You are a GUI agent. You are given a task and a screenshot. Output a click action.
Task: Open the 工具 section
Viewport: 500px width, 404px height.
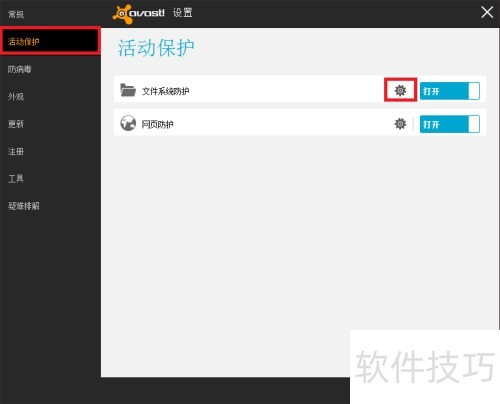[16, 178]
